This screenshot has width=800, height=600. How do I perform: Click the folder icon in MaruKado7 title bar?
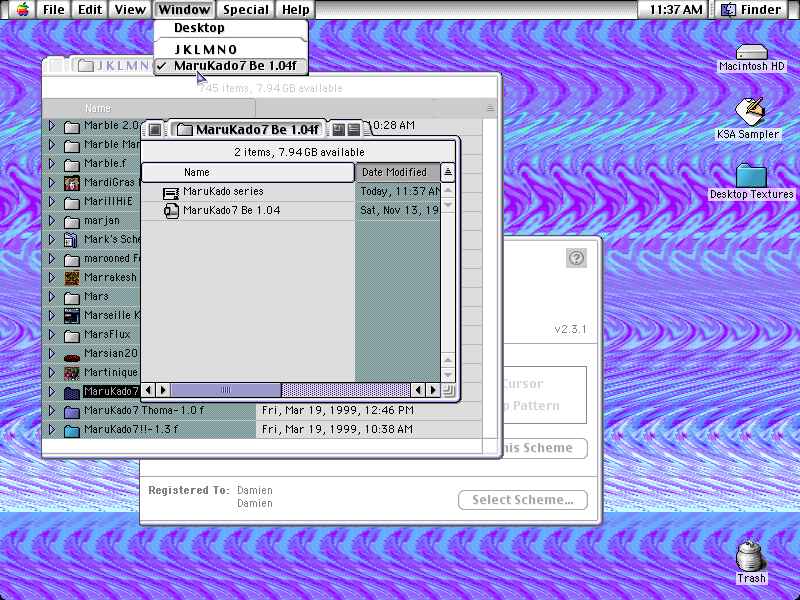pyautogui.click(x=185, y=130)
